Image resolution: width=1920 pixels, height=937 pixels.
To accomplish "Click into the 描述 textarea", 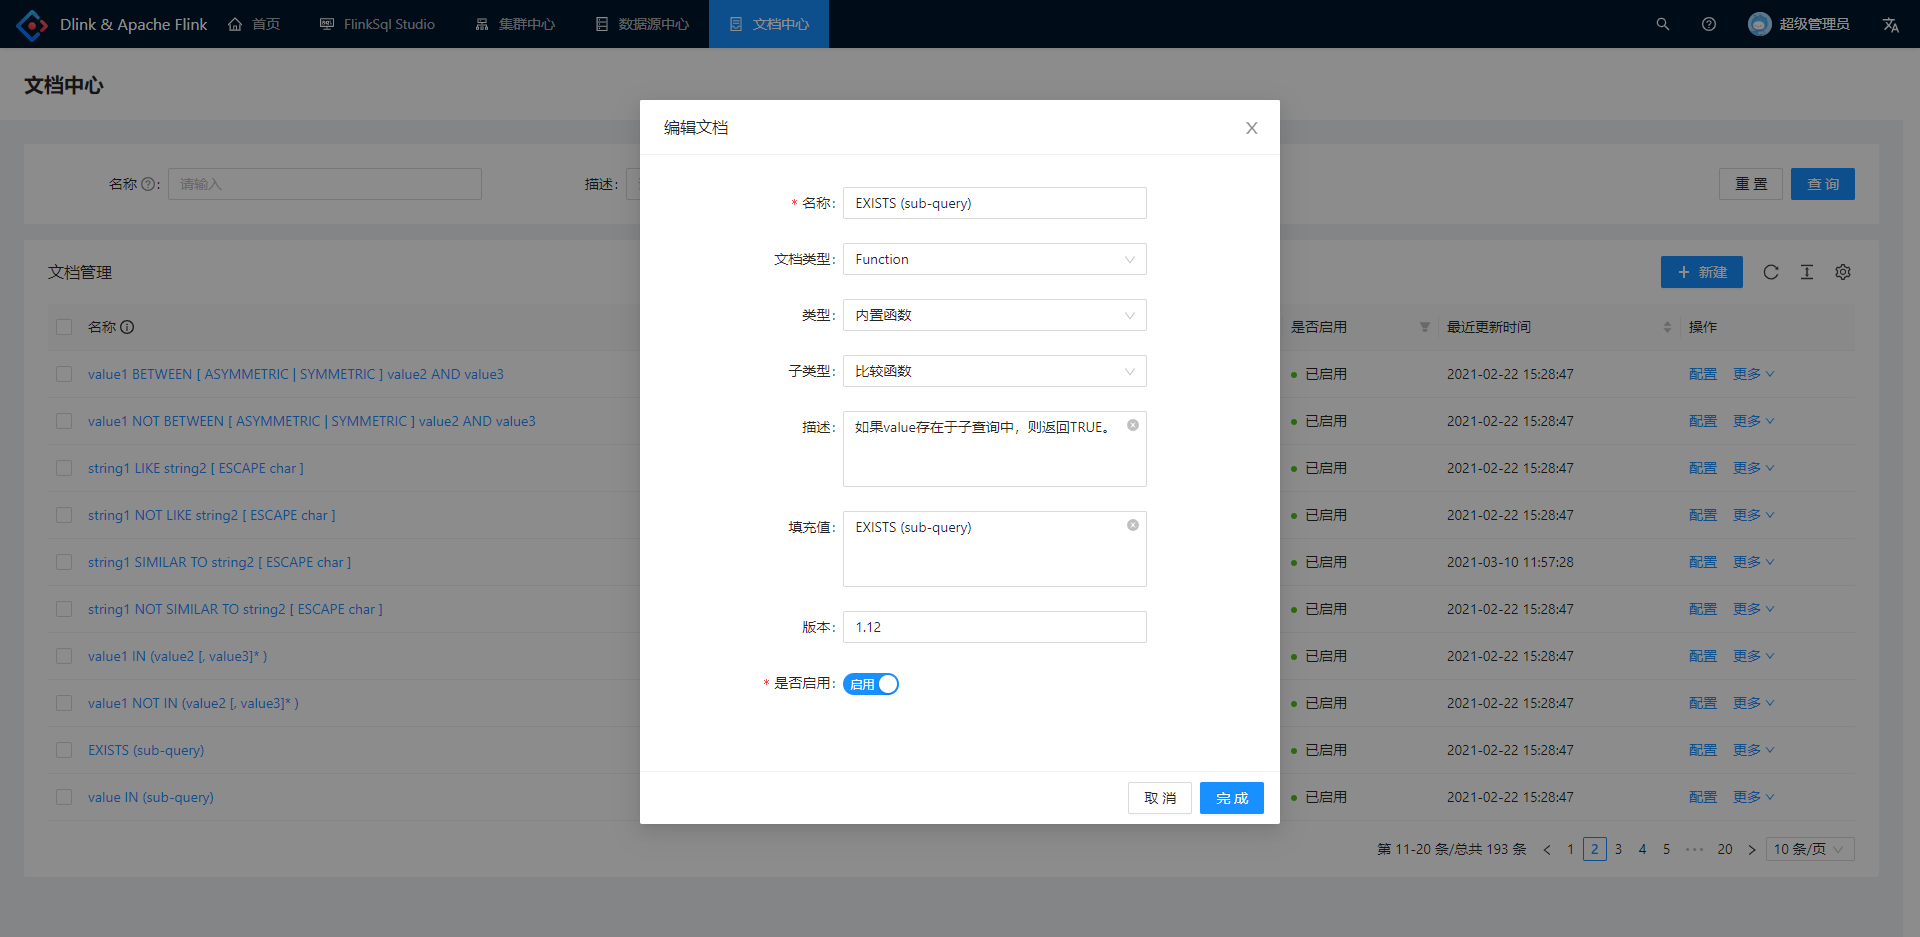I will 995,449.
